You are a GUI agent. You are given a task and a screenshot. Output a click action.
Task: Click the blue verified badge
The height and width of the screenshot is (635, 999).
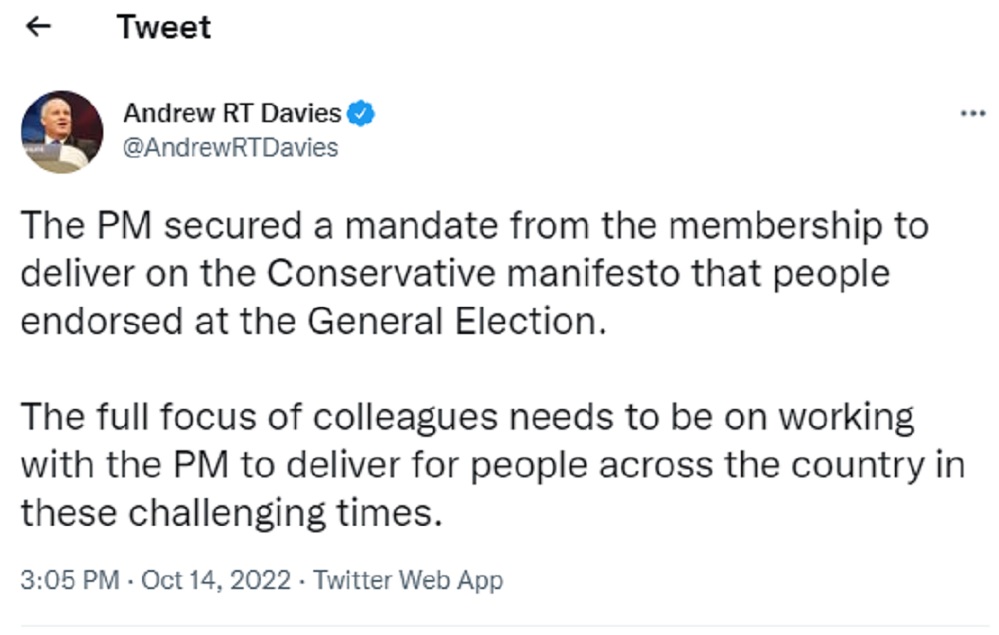[362, 114]
